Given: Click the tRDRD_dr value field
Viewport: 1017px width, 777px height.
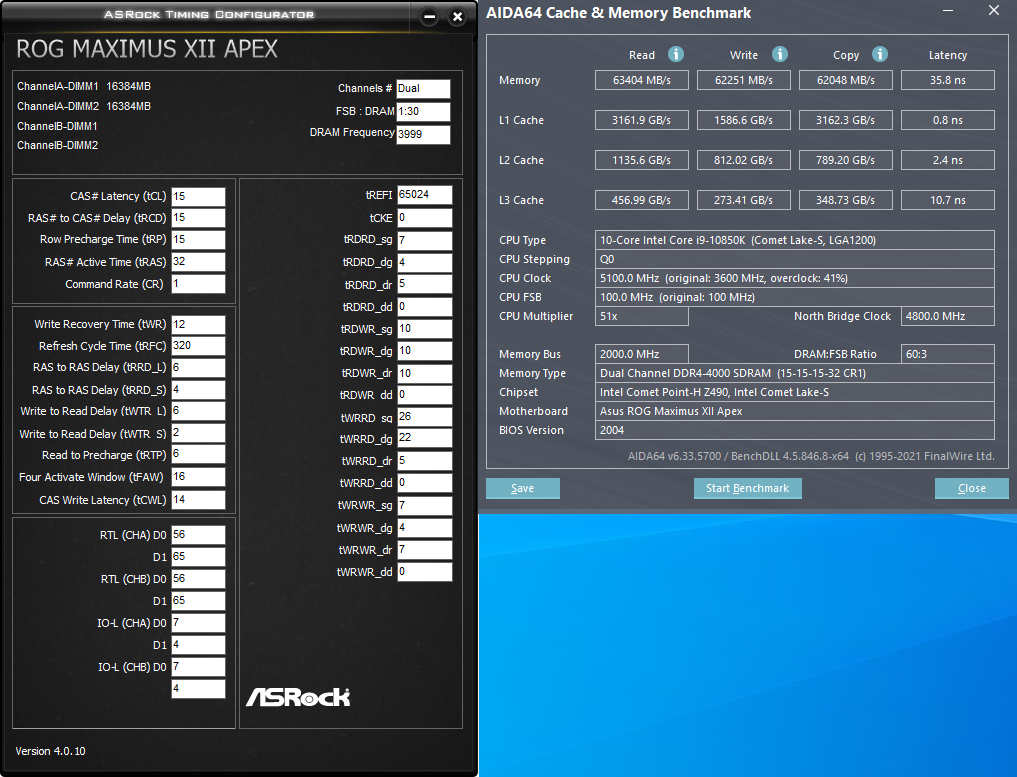Looking at the screenshot, I should [425, 284].
